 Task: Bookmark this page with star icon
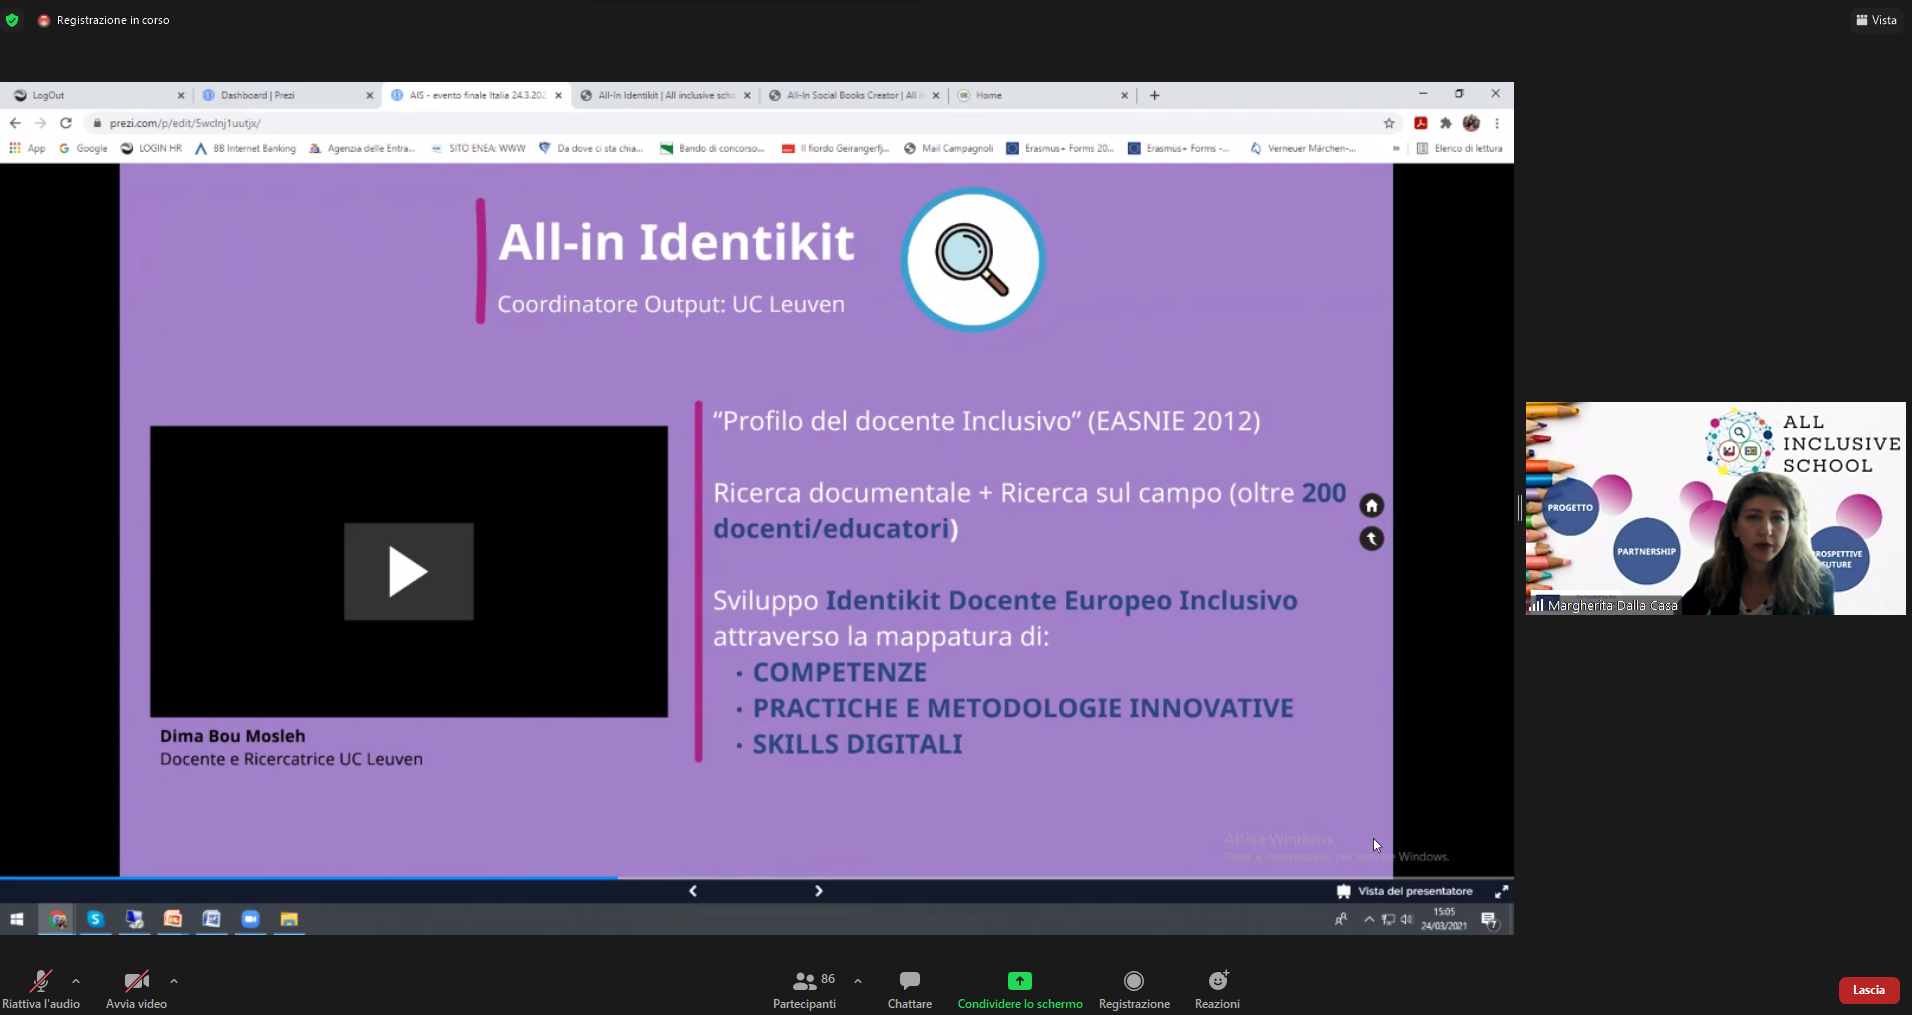[1389, 123]
